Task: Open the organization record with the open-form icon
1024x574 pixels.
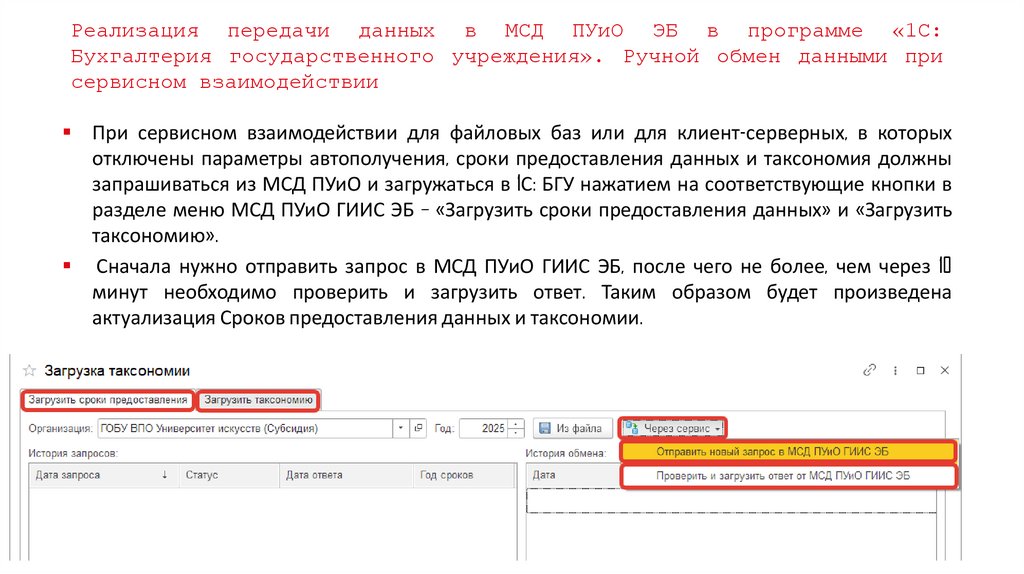Action: [419, 428]
